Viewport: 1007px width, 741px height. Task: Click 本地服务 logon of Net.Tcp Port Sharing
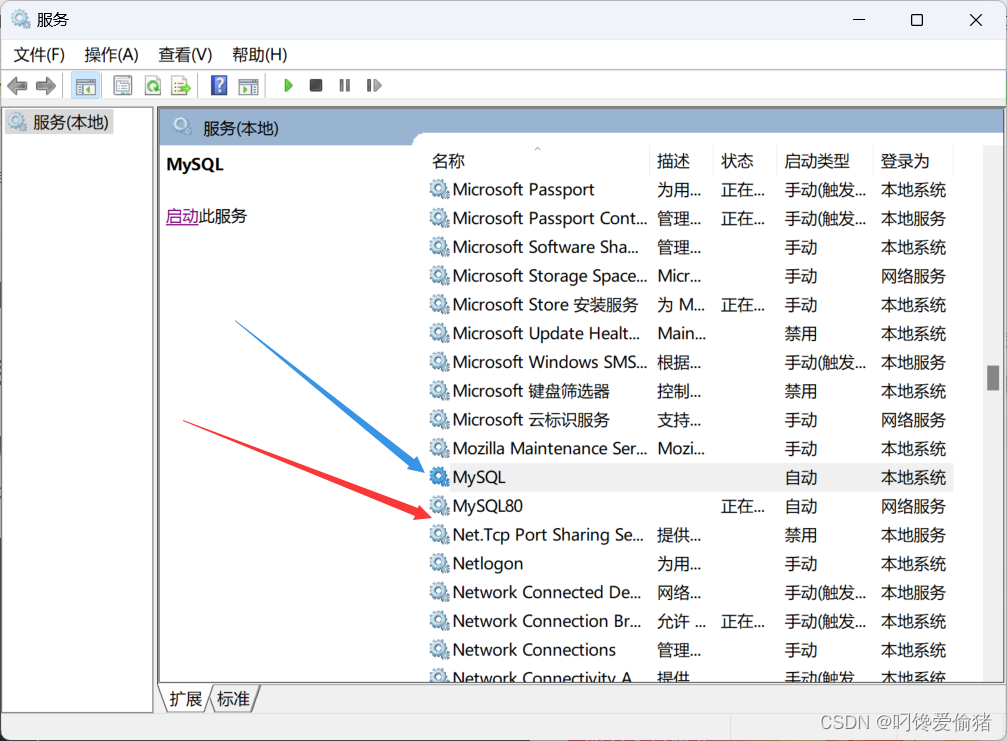pyautogui.click(x=913, y=535)
